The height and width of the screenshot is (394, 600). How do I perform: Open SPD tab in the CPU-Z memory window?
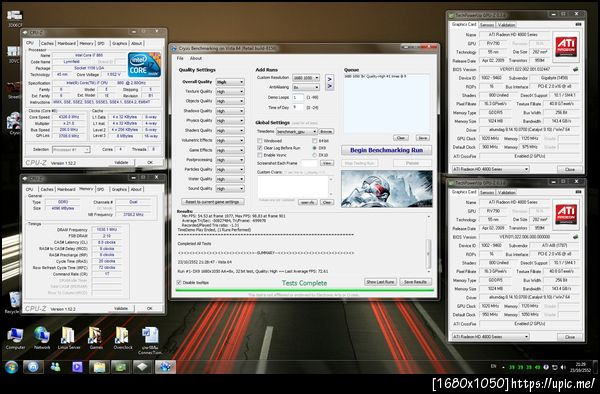(101, 189)
